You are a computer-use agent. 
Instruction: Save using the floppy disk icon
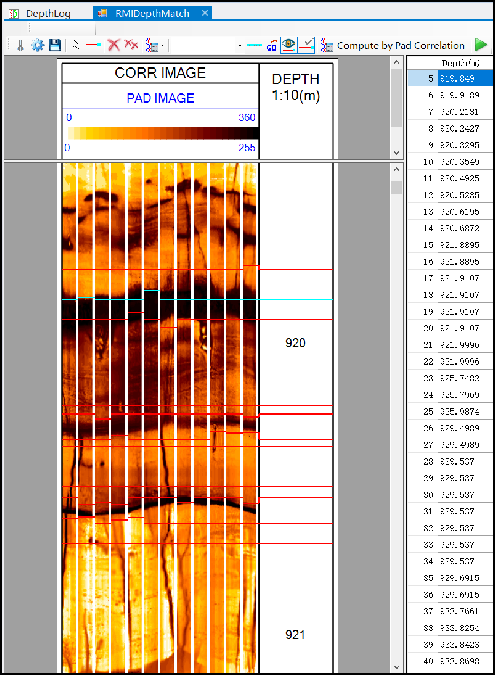tap(55, 45)
